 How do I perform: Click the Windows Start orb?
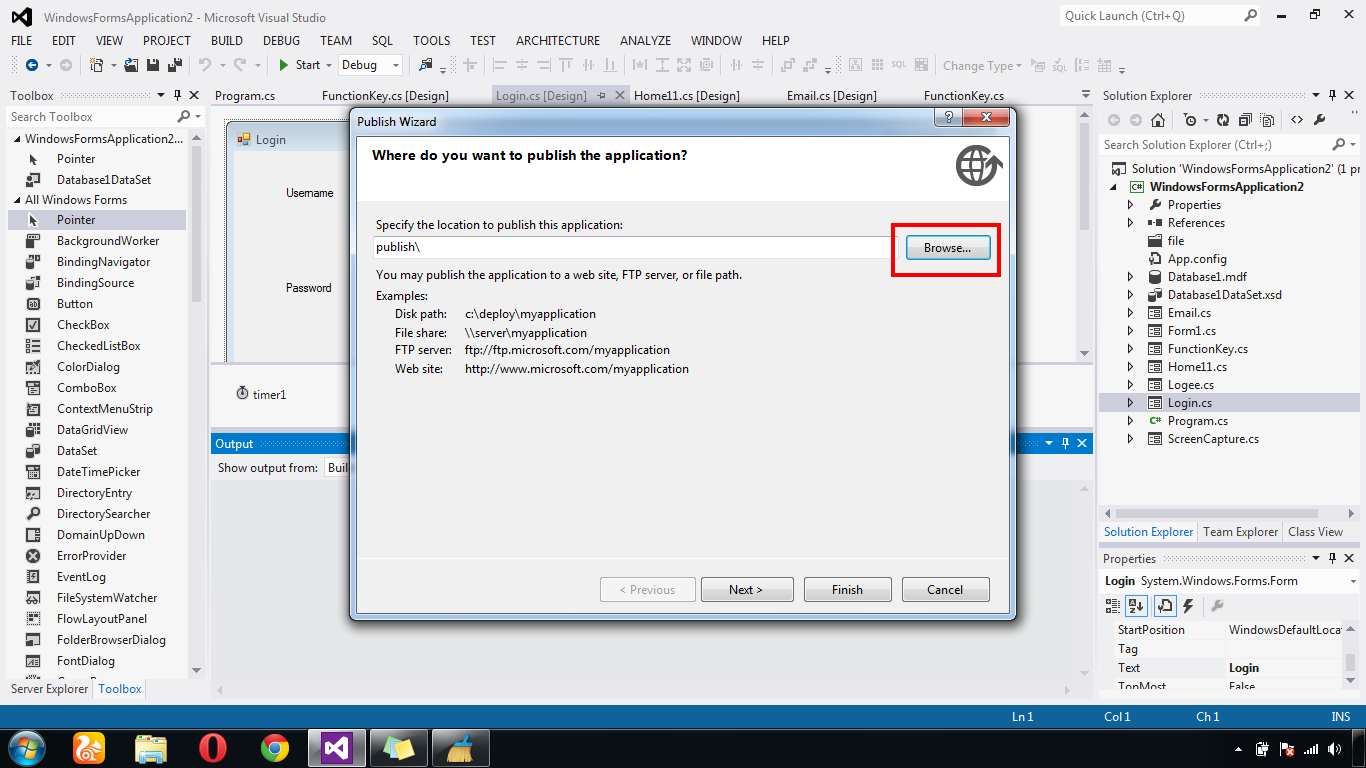click(x=26, y=747)
